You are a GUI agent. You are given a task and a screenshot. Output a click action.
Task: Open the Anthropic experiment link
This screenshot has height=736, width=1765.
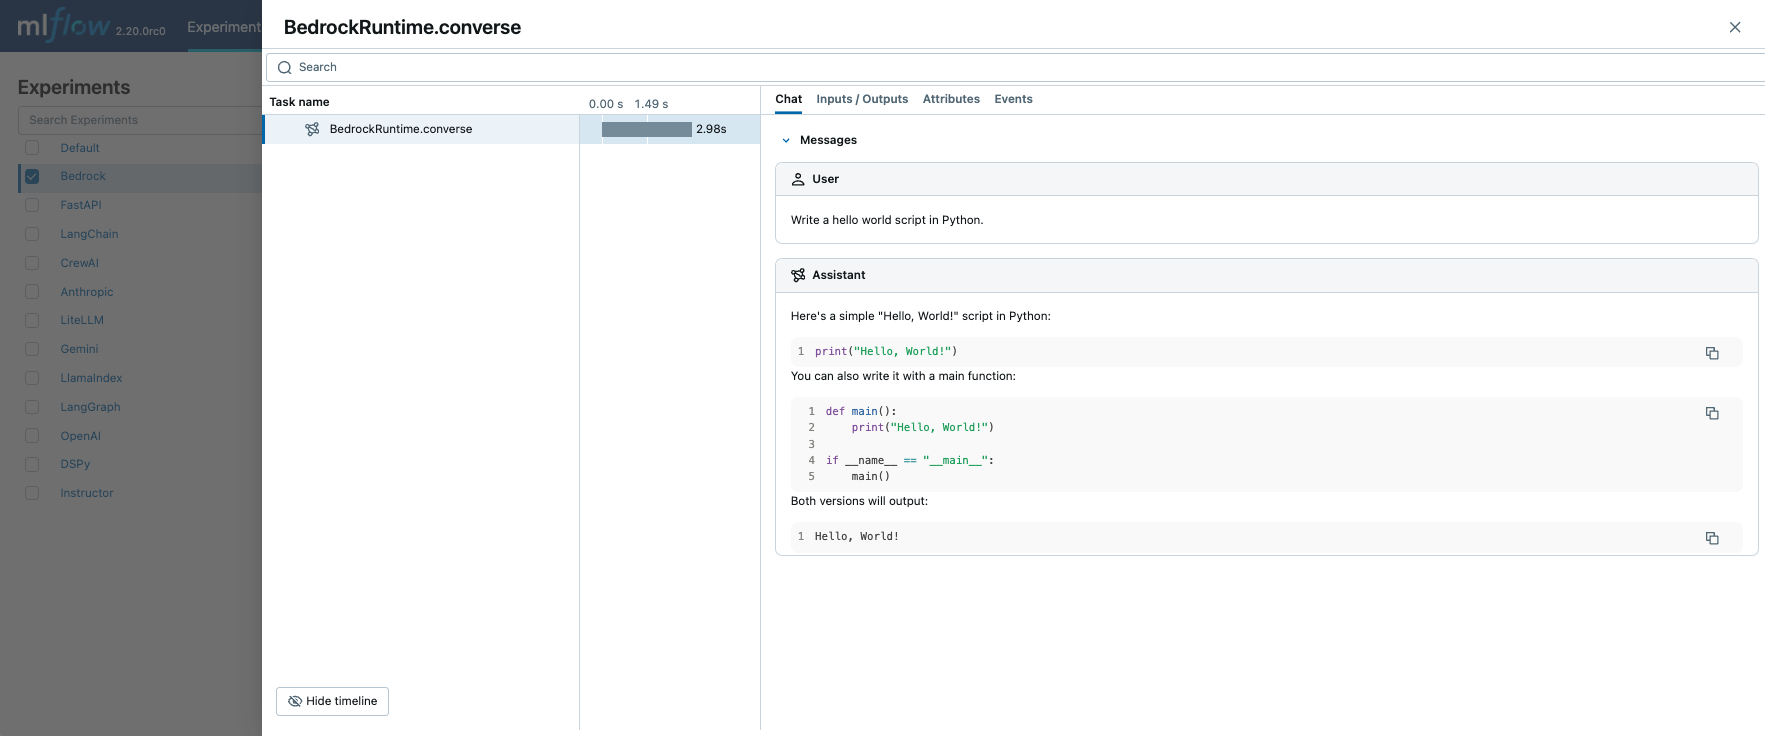click(x=87, y=292)
